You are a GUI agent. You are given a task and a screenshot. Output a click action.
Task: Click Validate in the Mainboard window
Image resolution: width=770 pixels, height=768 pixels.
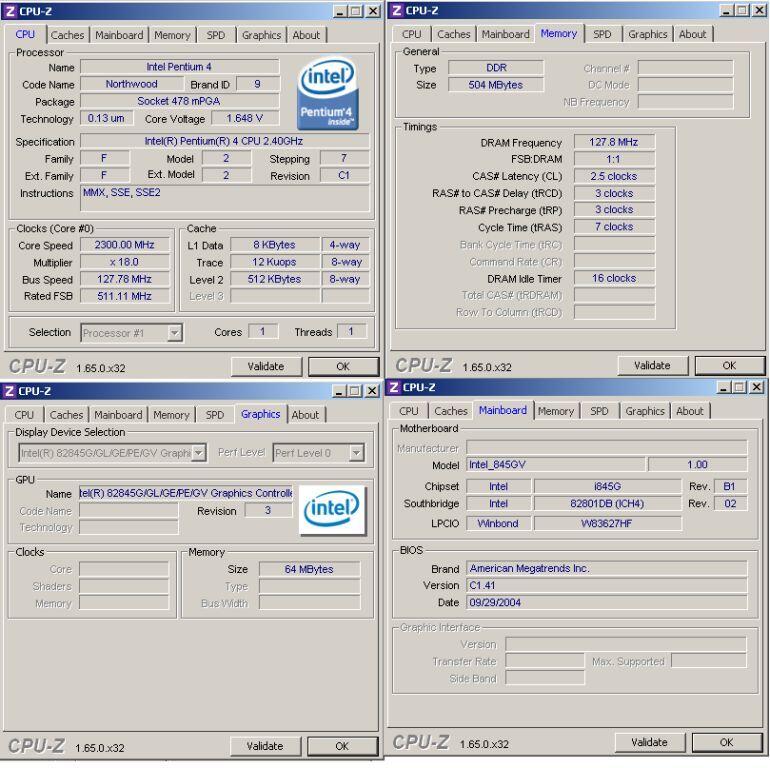click(x=649, y=742)
